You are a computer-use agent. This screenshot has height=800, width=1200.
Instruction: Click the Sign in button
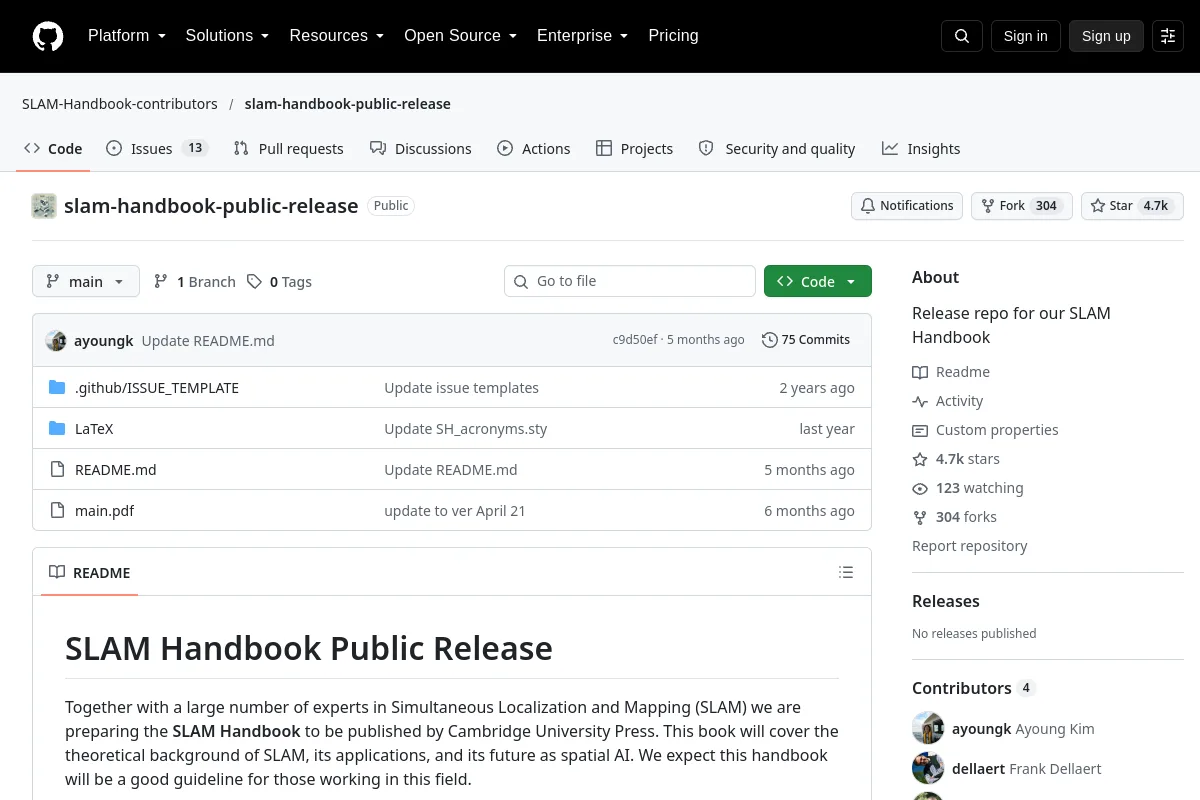pos(1025,36)
